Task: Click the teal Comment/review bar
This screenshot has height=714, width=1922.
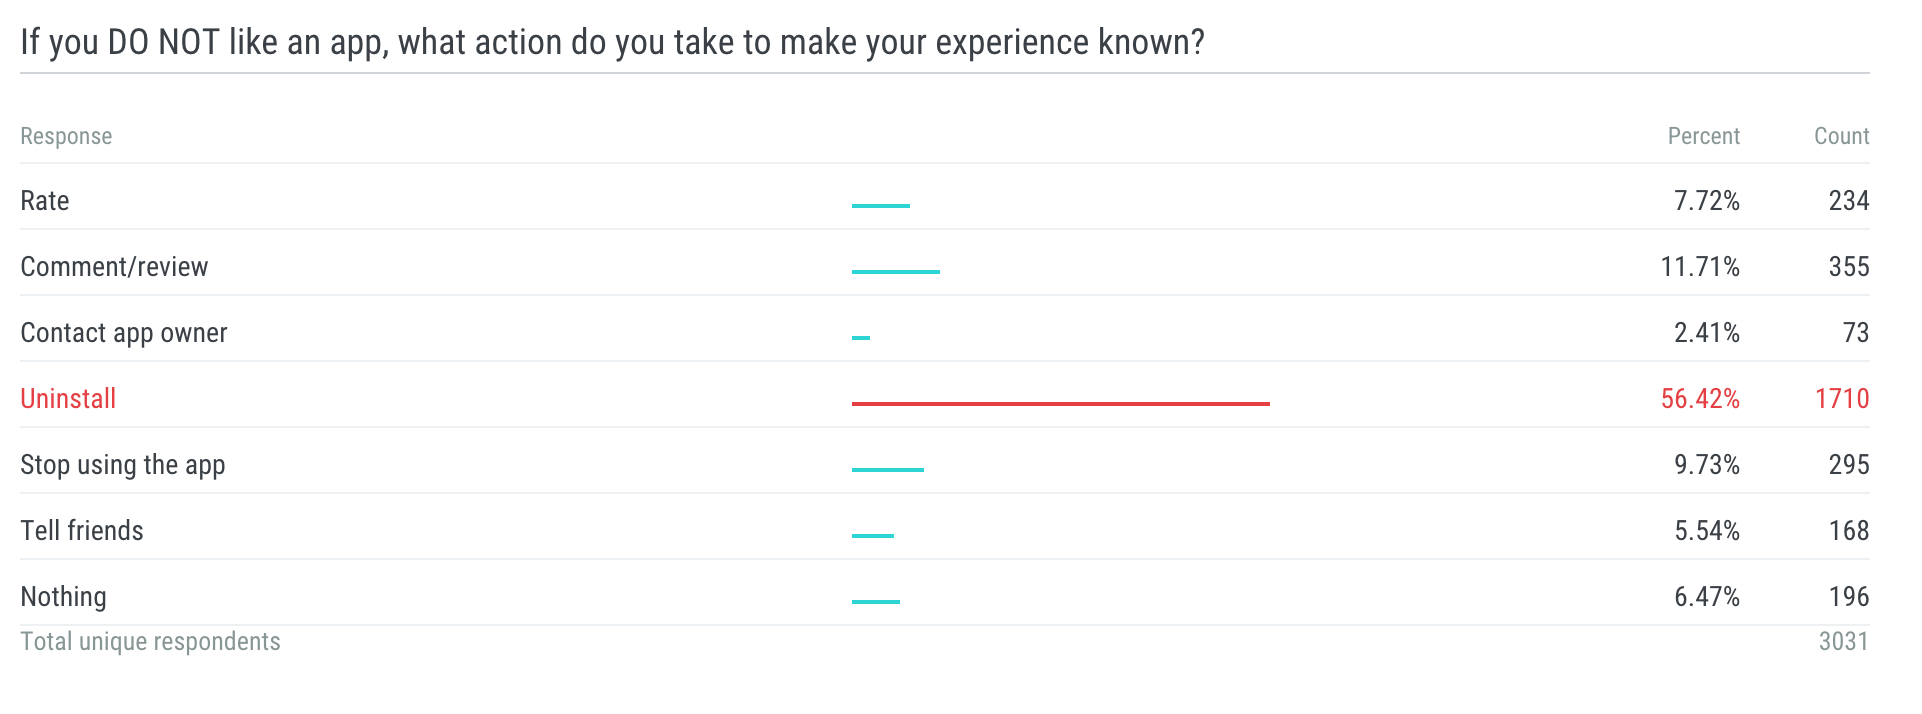Action: coord(896,271)
